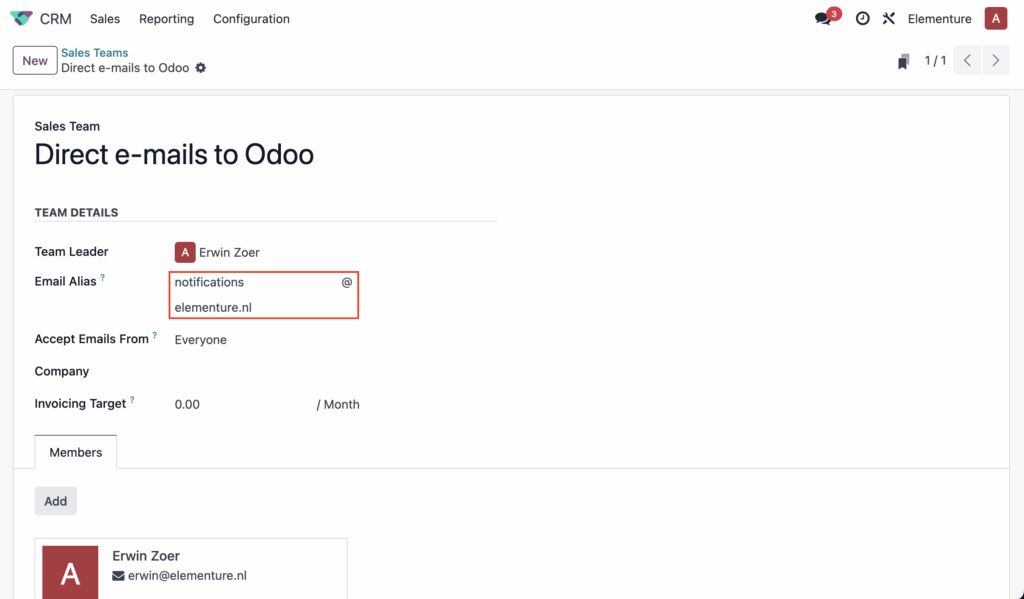Open the Elementure company switcher
1024x599 pixels.
(x=939, y=19)
